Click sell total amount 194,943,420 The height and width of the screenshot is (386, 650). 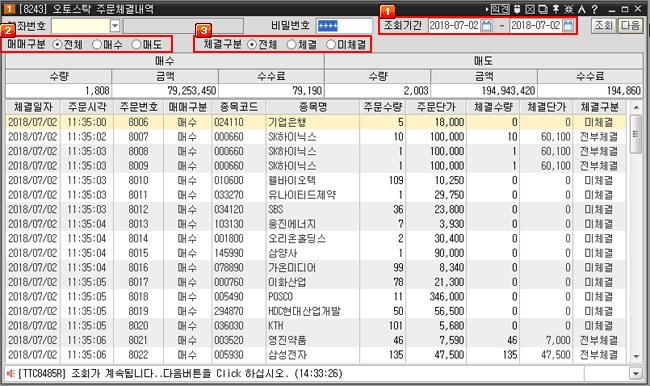click(x=508, y=90)
